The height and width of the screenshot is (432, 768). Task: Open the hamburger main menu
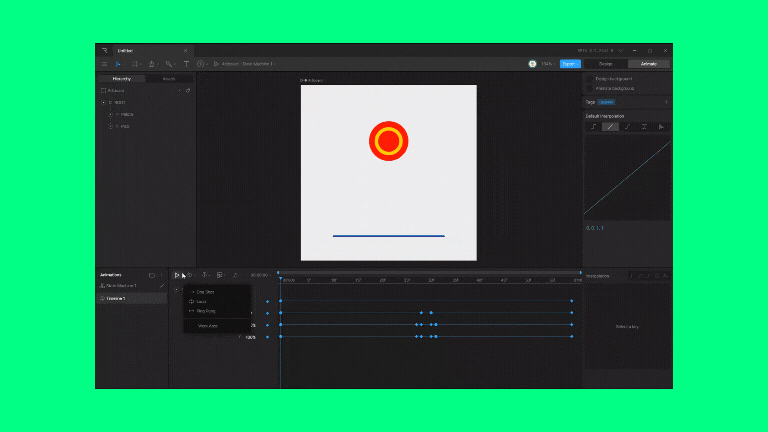point(103,64)
